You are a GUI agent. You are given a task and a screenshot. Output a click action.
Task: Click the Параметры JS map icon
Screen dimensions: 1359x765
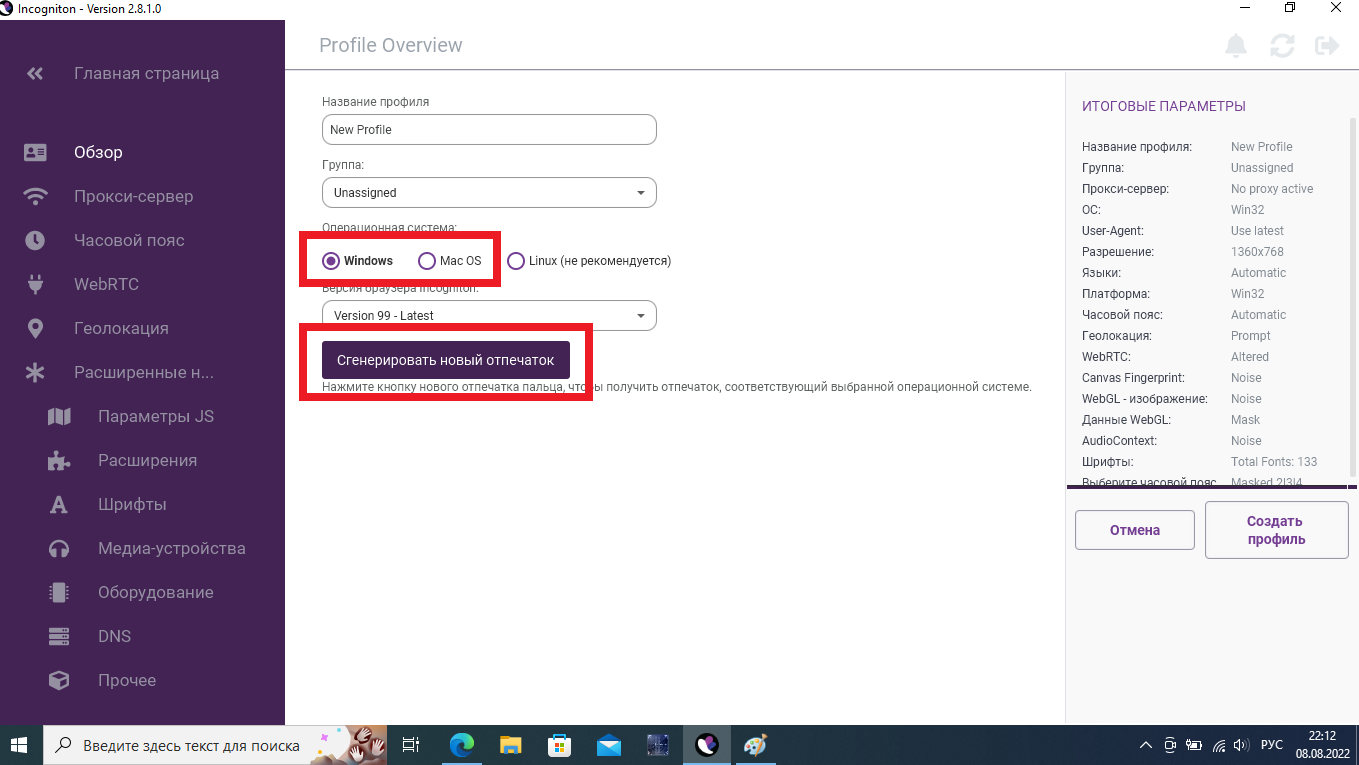point(59,416)
